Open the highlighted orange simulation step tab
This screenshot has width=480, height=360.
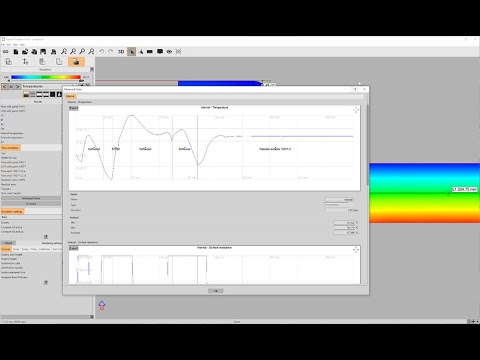76,62
